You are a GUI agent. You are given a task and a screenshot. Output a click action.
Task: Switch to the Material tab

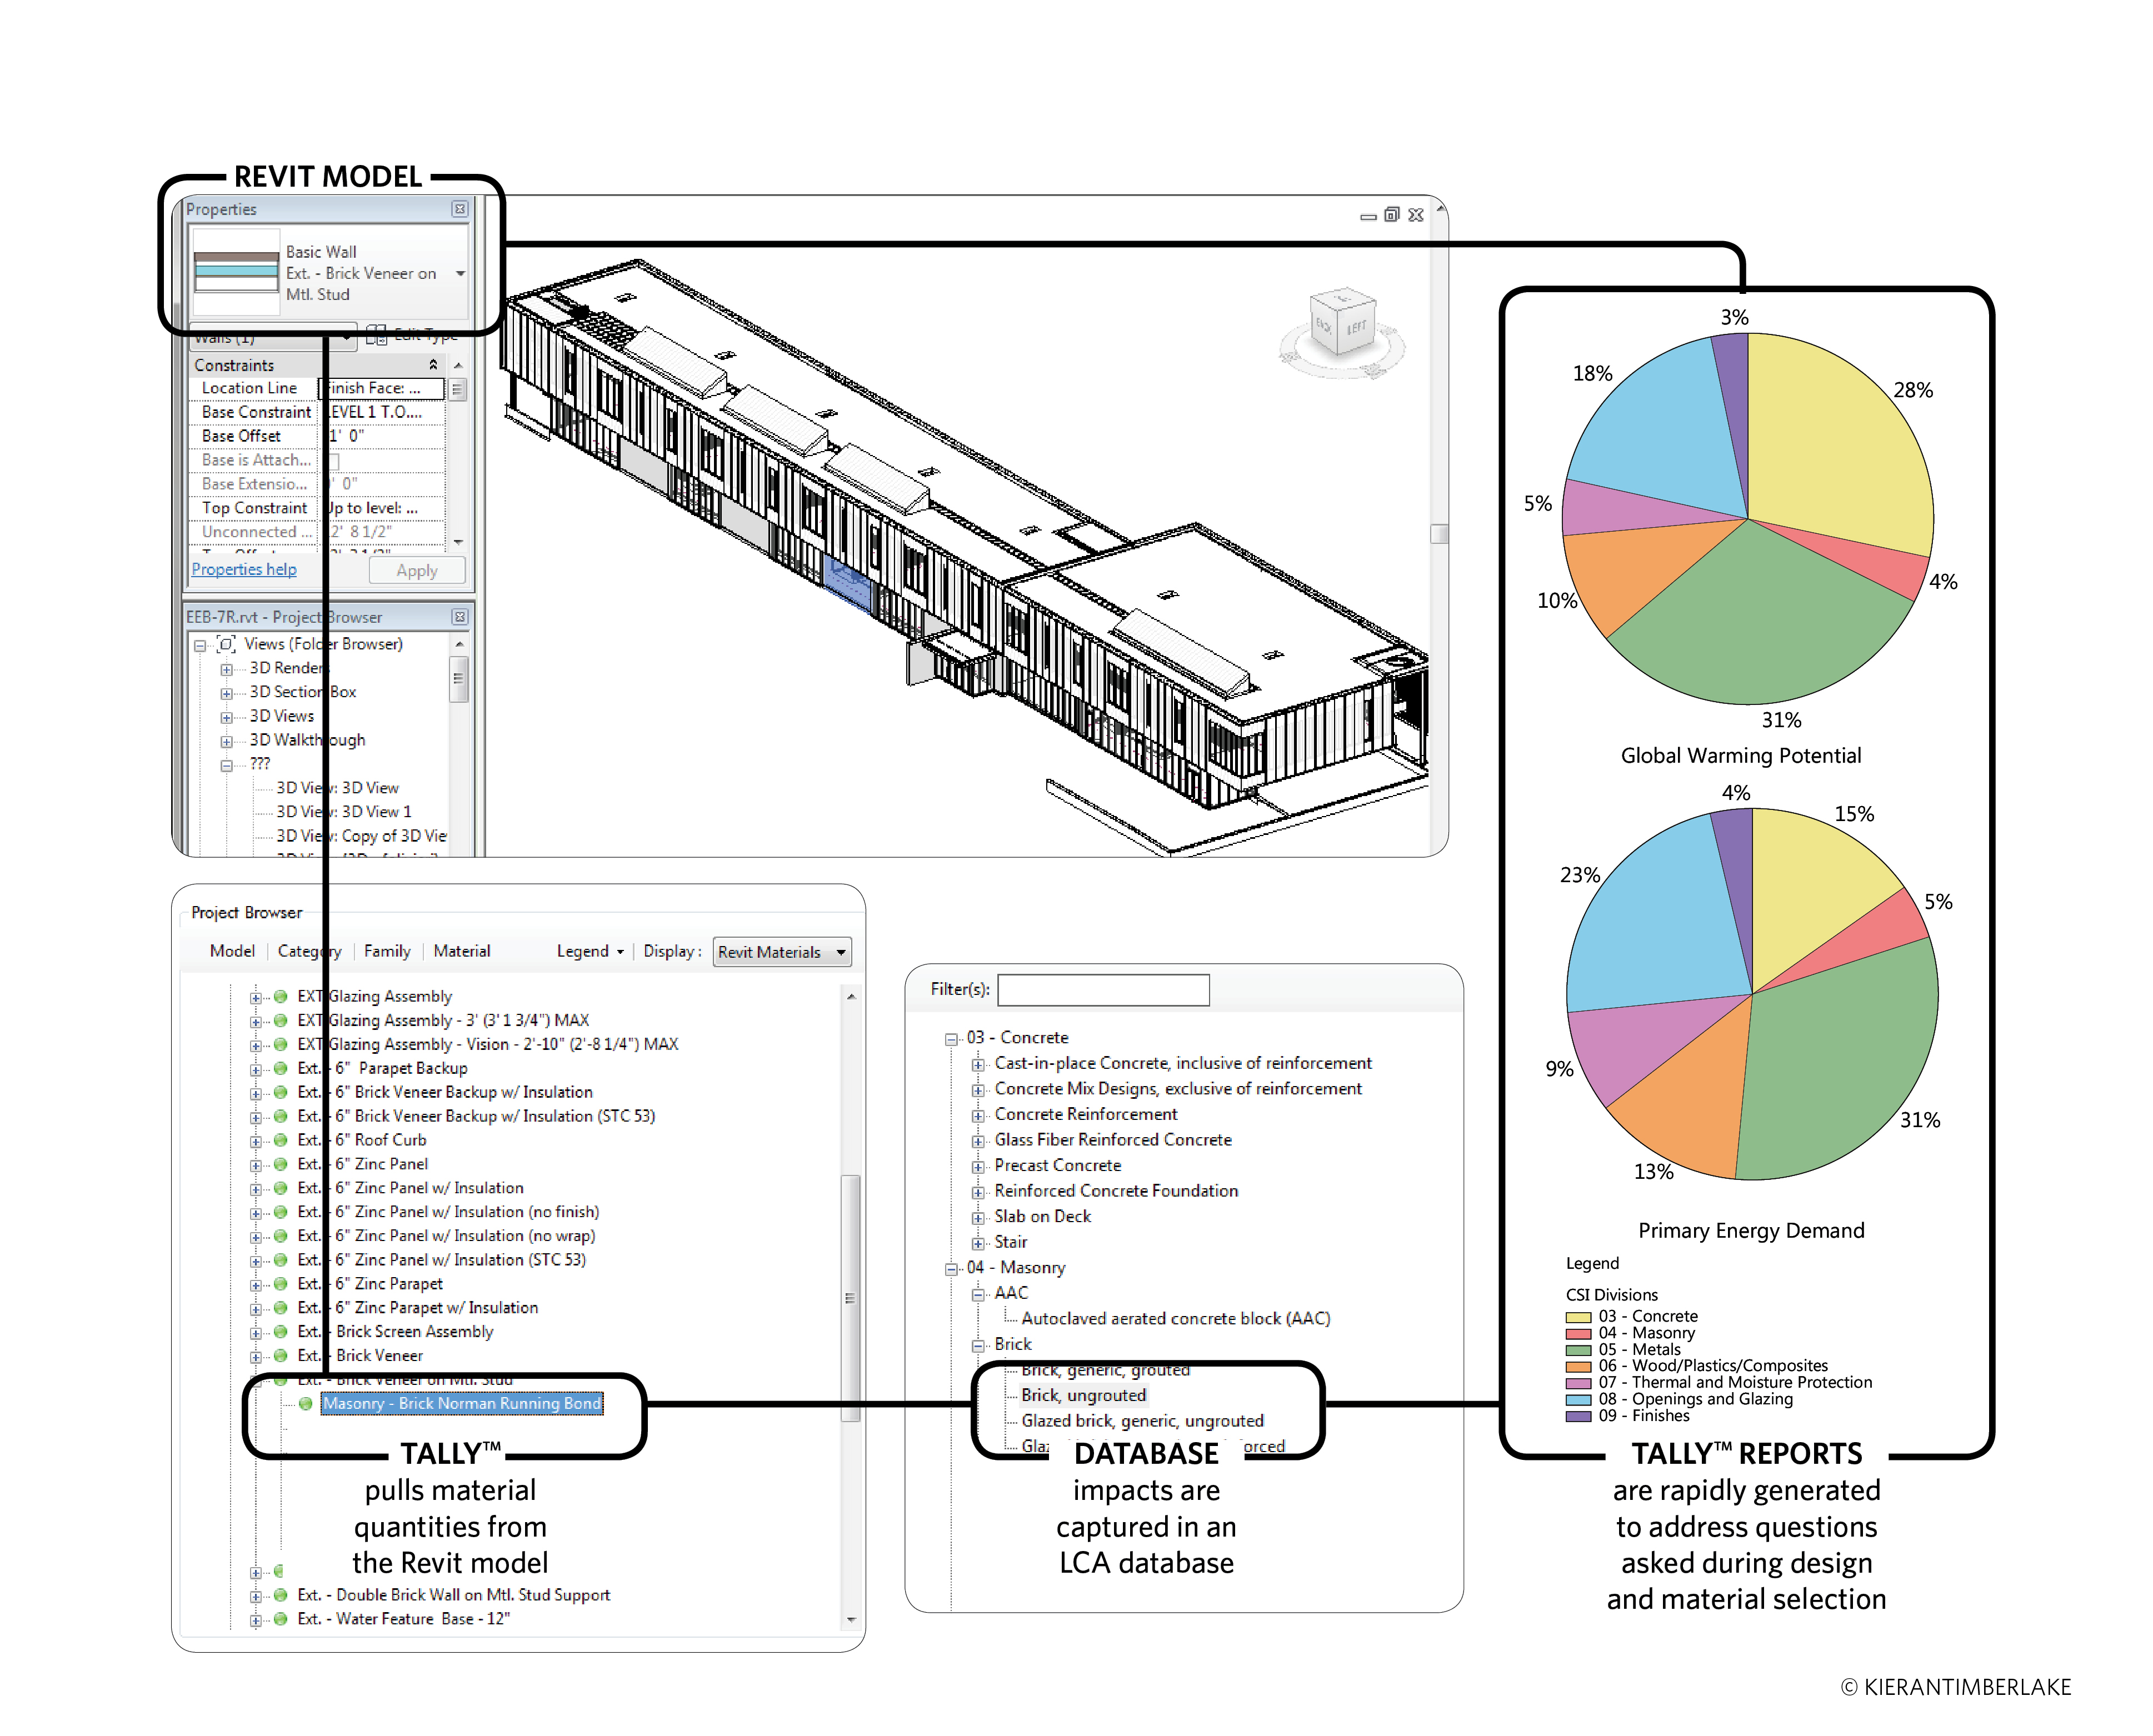pos(462,952)
